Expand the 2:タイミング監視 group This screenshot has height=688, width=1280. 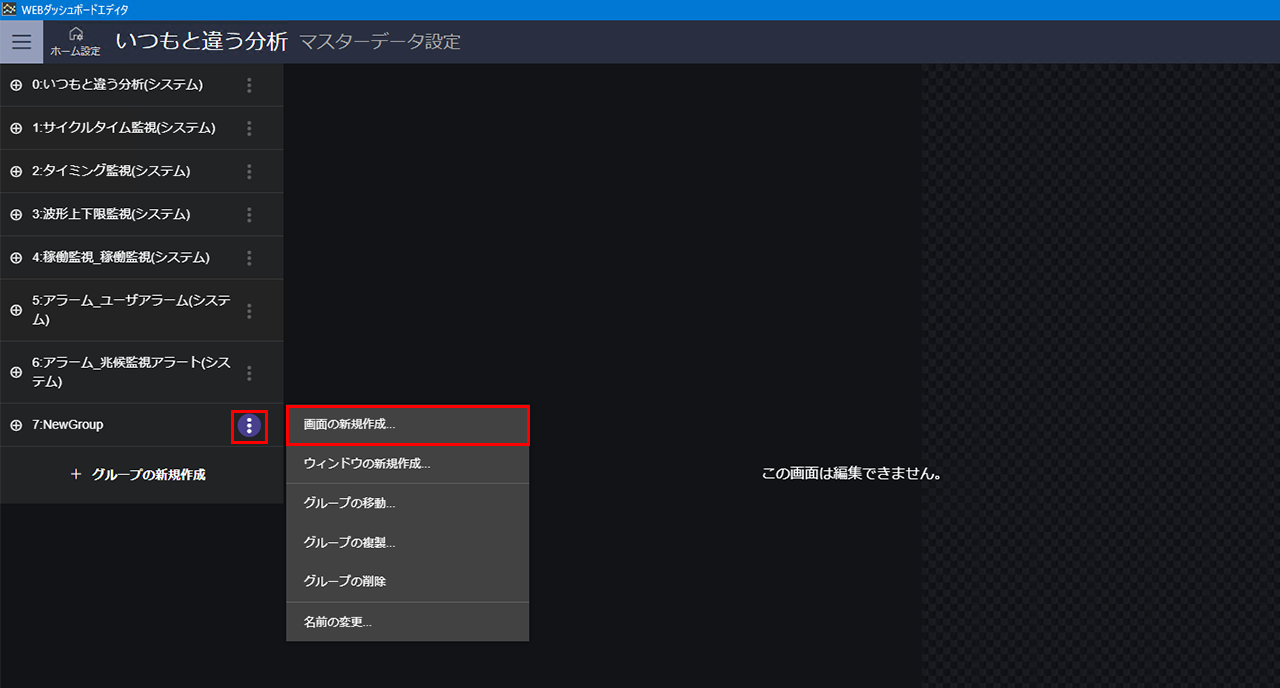[x=16, y=172]
